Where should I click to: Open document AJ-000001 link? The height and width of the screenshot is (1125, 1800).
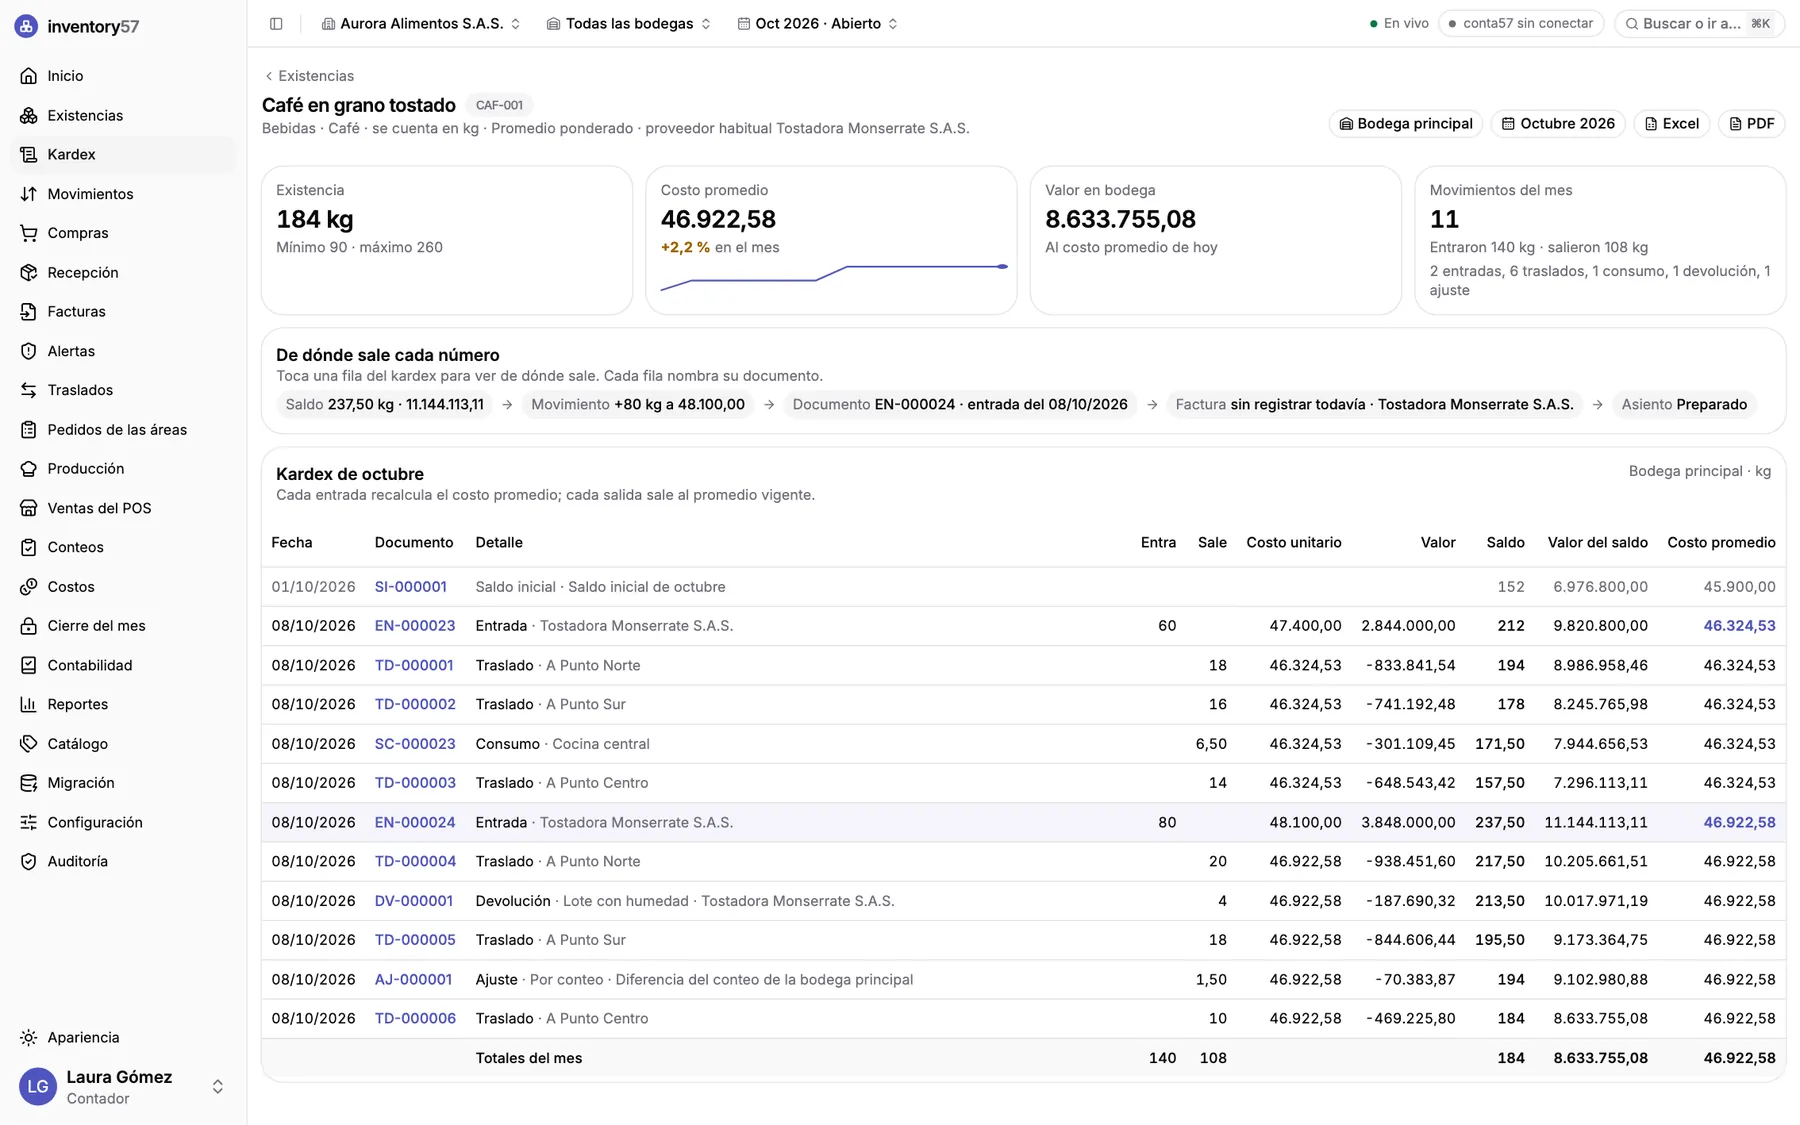click(413, 979)
